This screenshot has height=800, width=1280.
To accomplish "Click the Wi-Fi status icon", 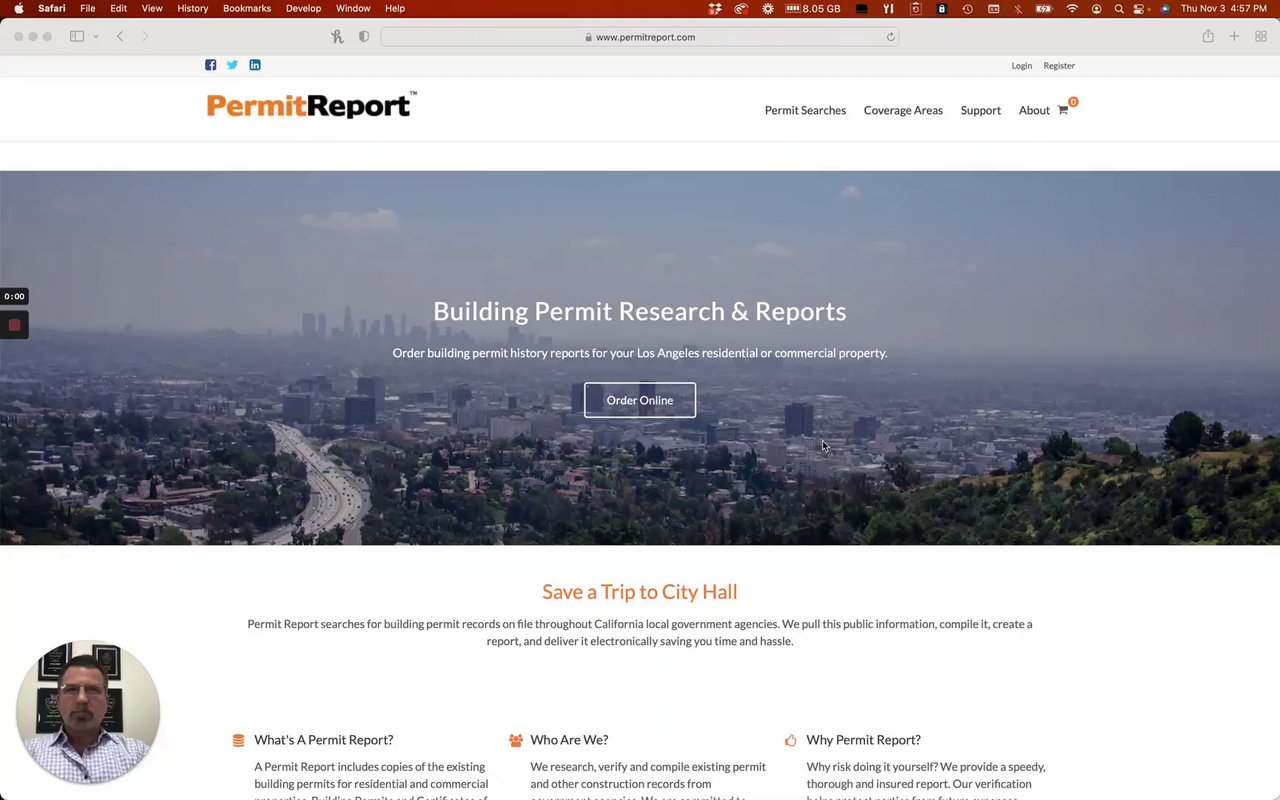I will pyautogui.click(x=1072, y=8).
